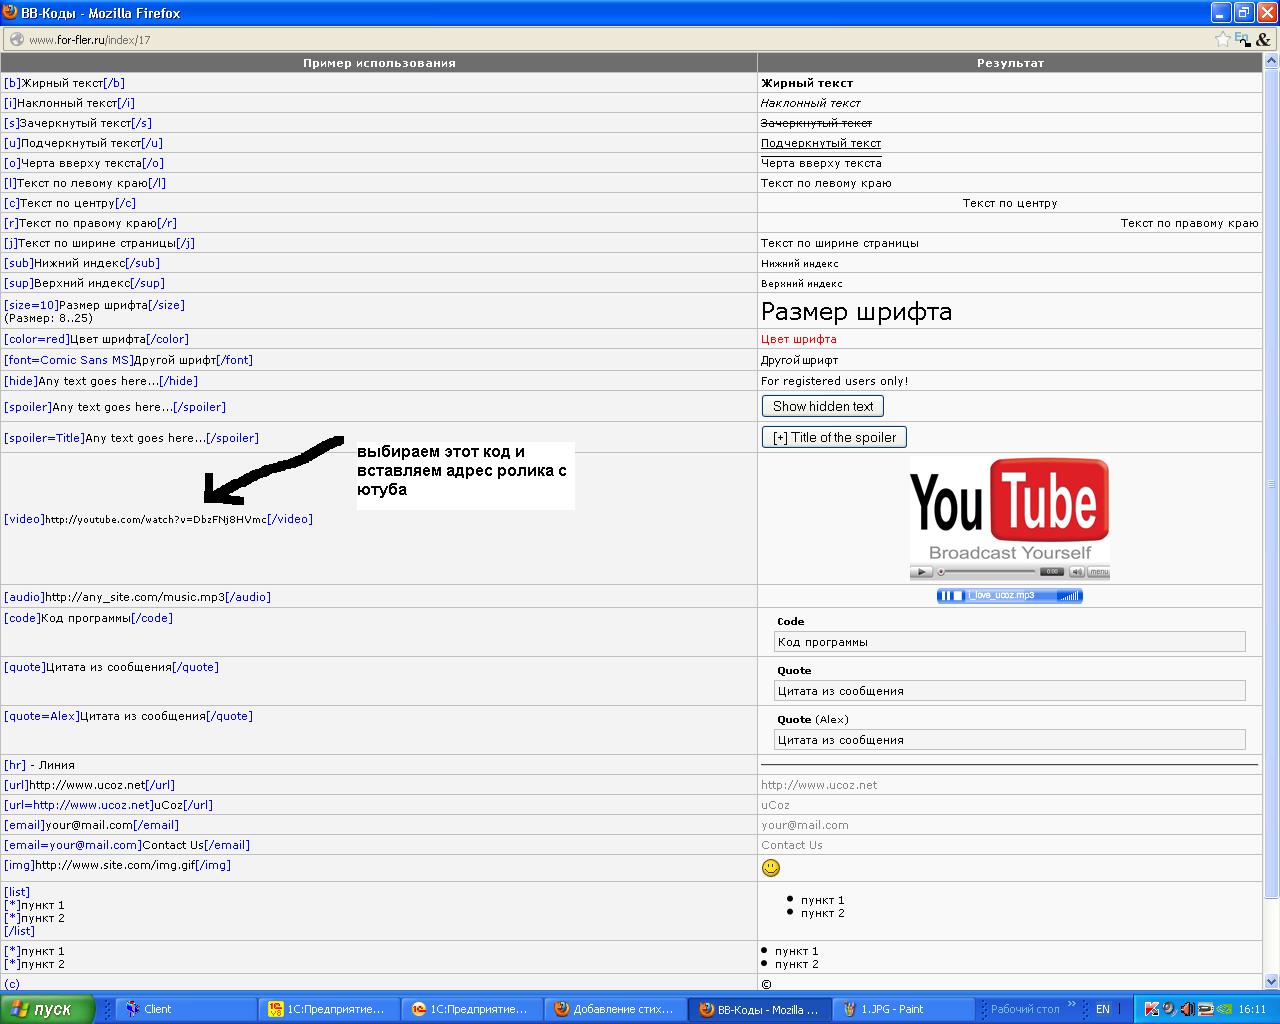Click the YouTube player seek bar
Screen dimensions: 1280x1024
pos(986,572)
